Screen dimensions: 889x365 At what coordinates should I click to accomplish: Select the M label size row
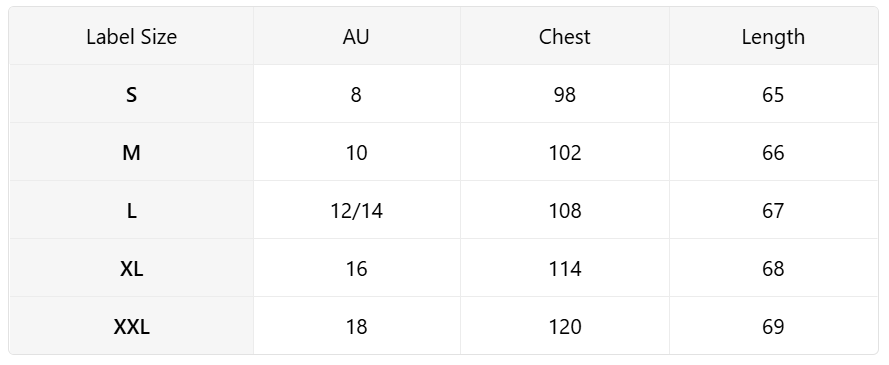(x=443, y=152)
